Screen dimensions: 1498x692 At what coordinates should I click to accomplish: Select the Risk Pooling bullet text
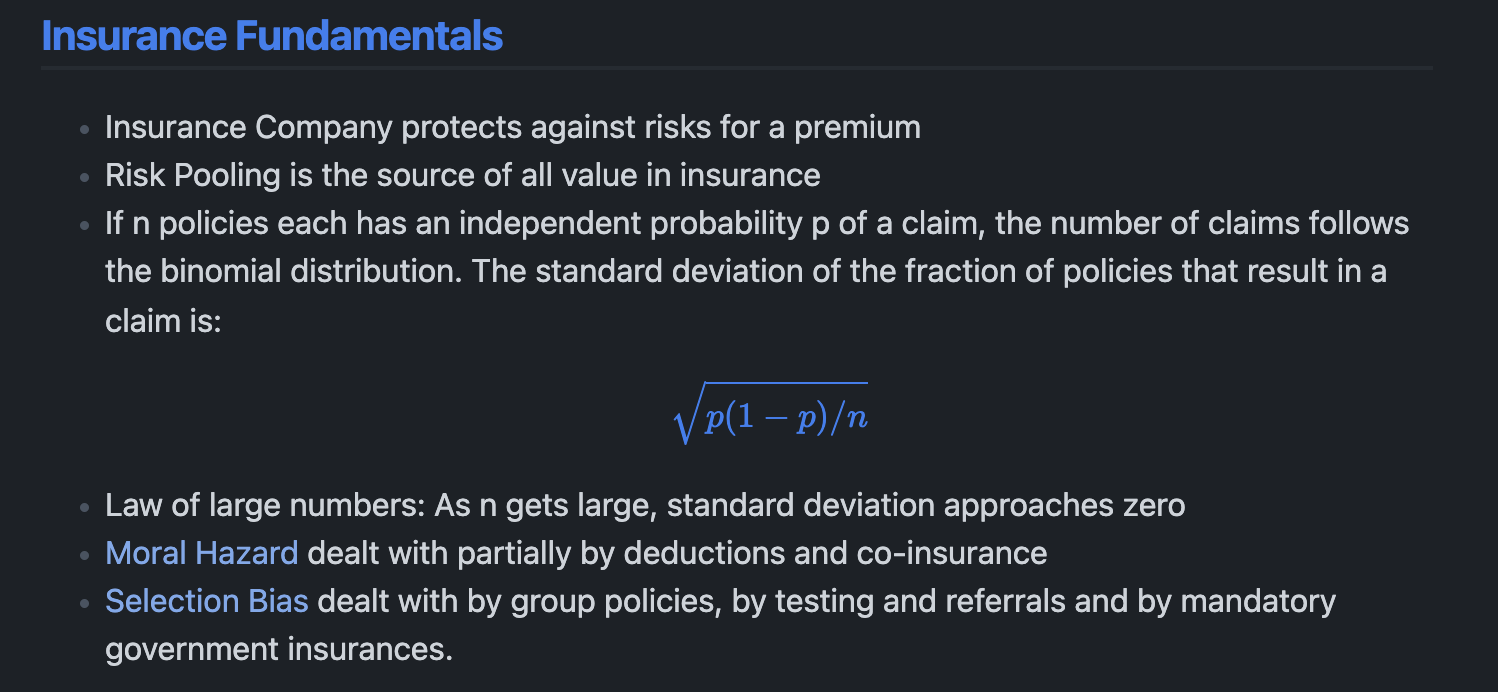(x=462, y=176)
